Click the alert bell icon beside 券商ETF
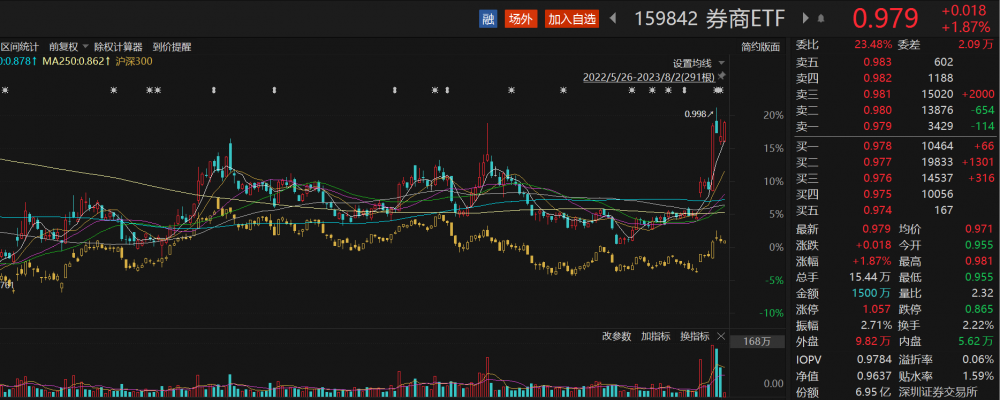Image resolution: width=1000 pixels, height=400 pixels. click(820, 18)
